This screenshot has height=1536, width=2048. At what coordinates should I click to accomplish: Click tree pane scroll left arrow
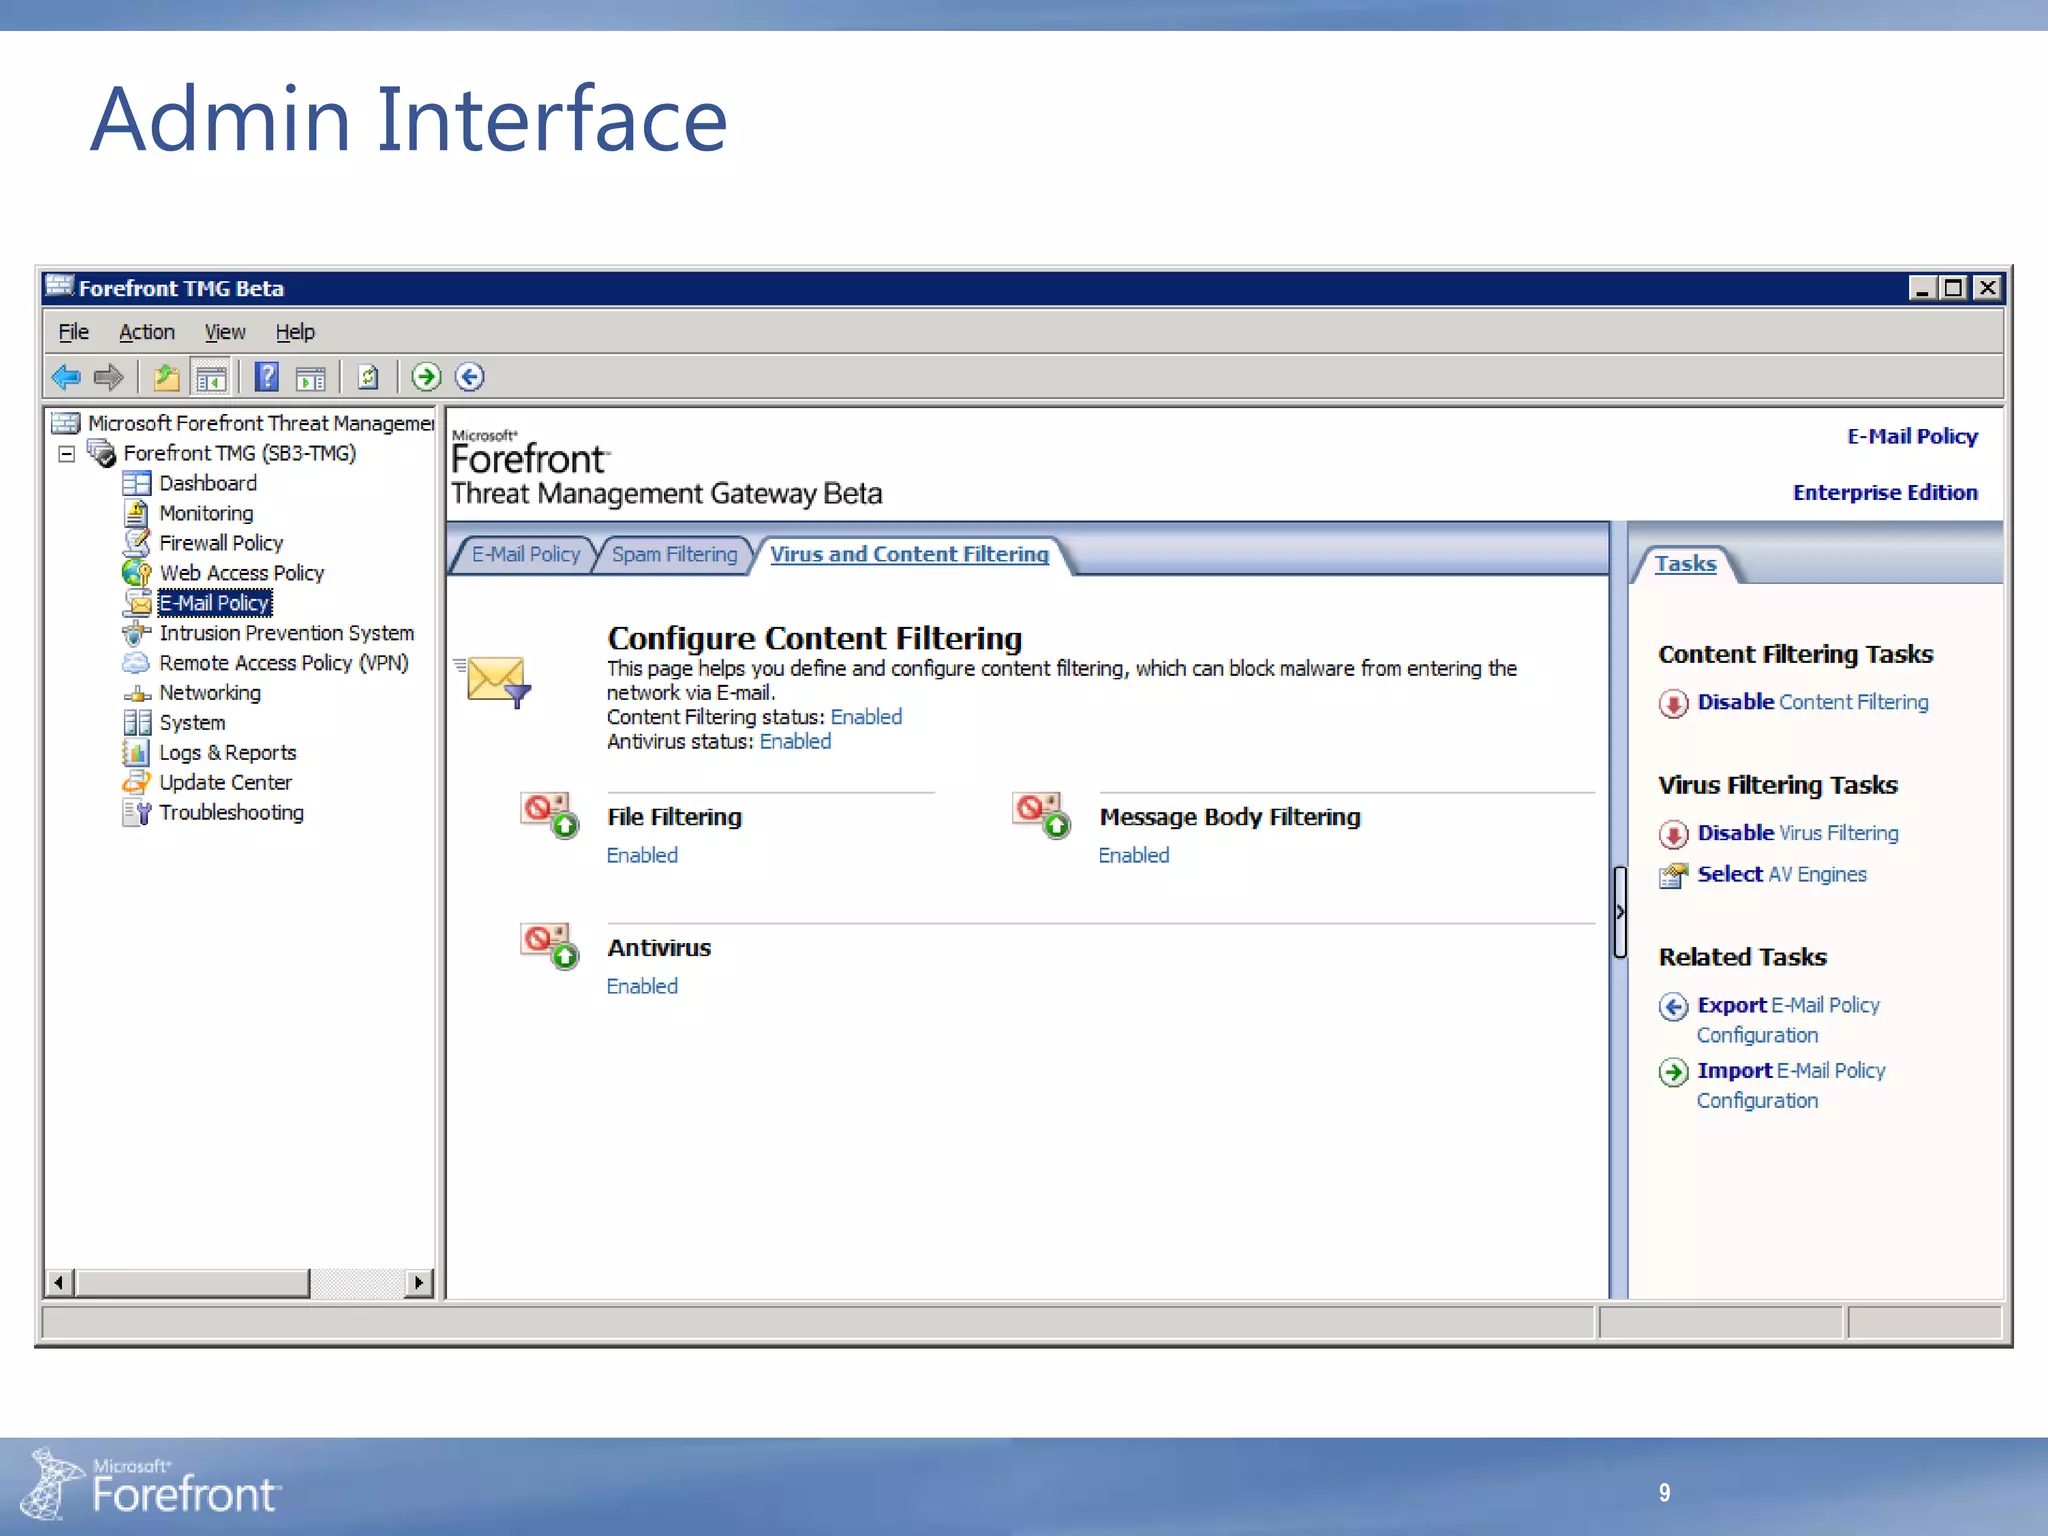(60, 1282)
